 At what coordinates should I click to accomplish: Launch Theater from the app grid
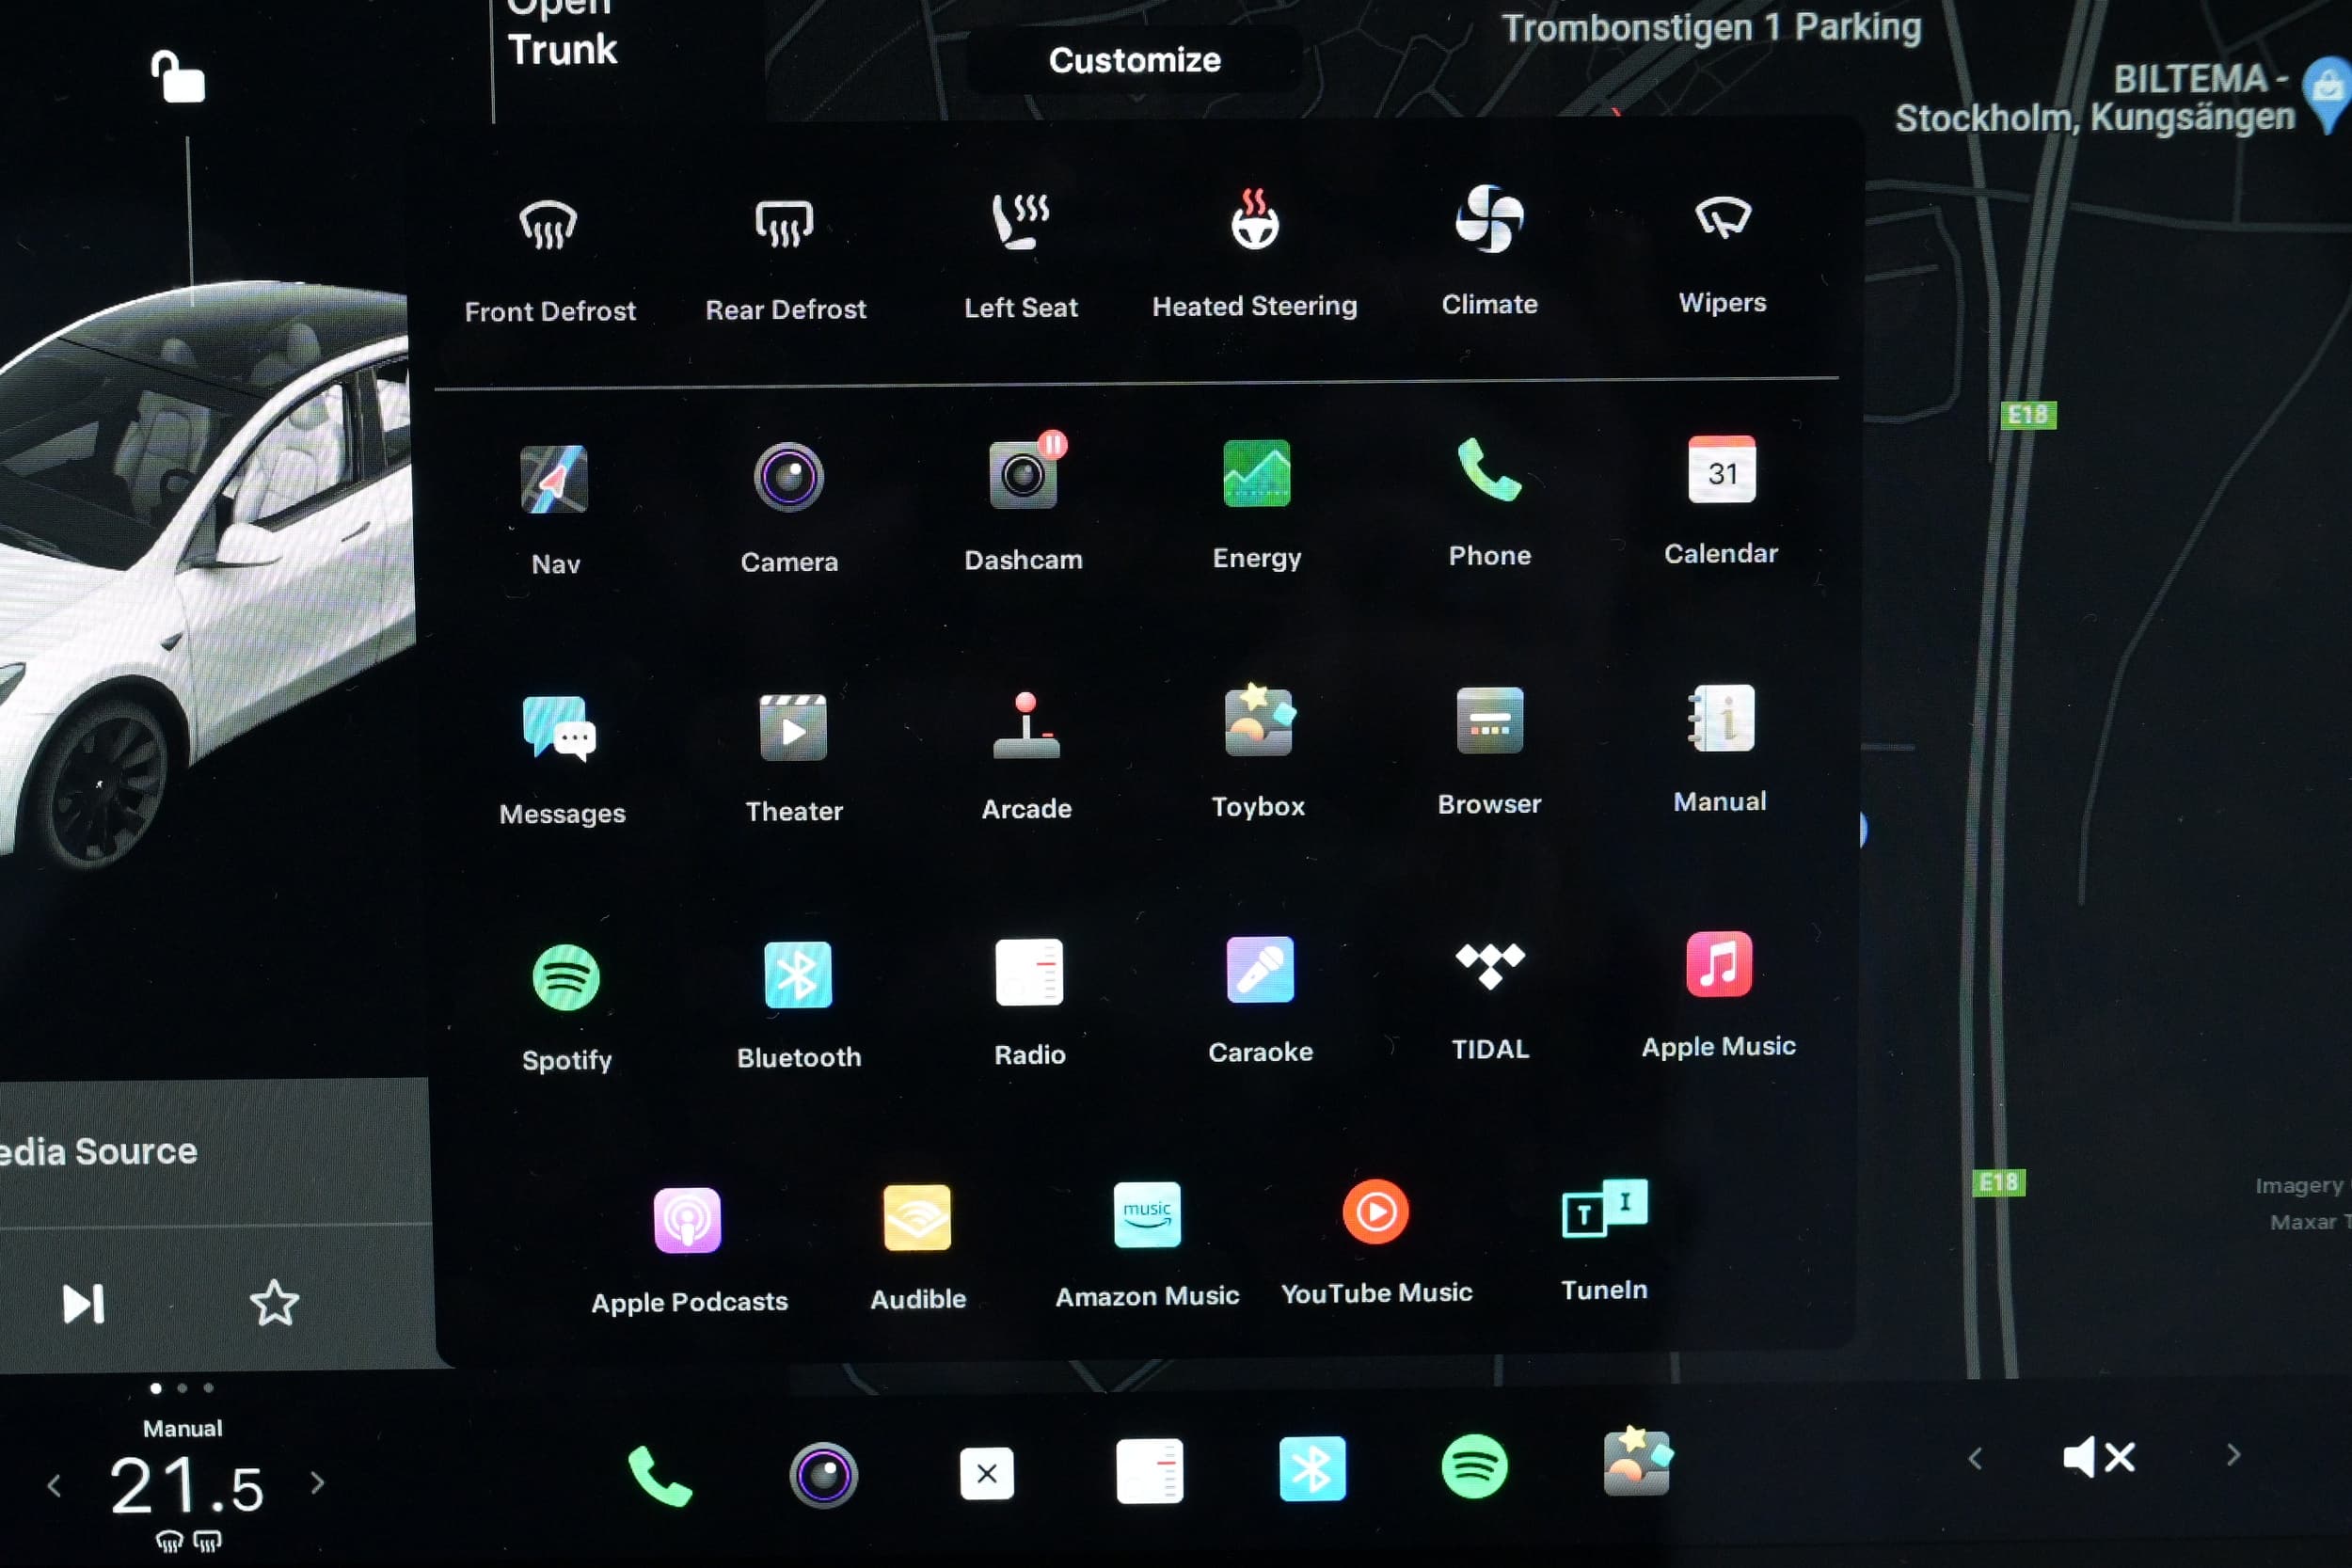coord(793,728)
